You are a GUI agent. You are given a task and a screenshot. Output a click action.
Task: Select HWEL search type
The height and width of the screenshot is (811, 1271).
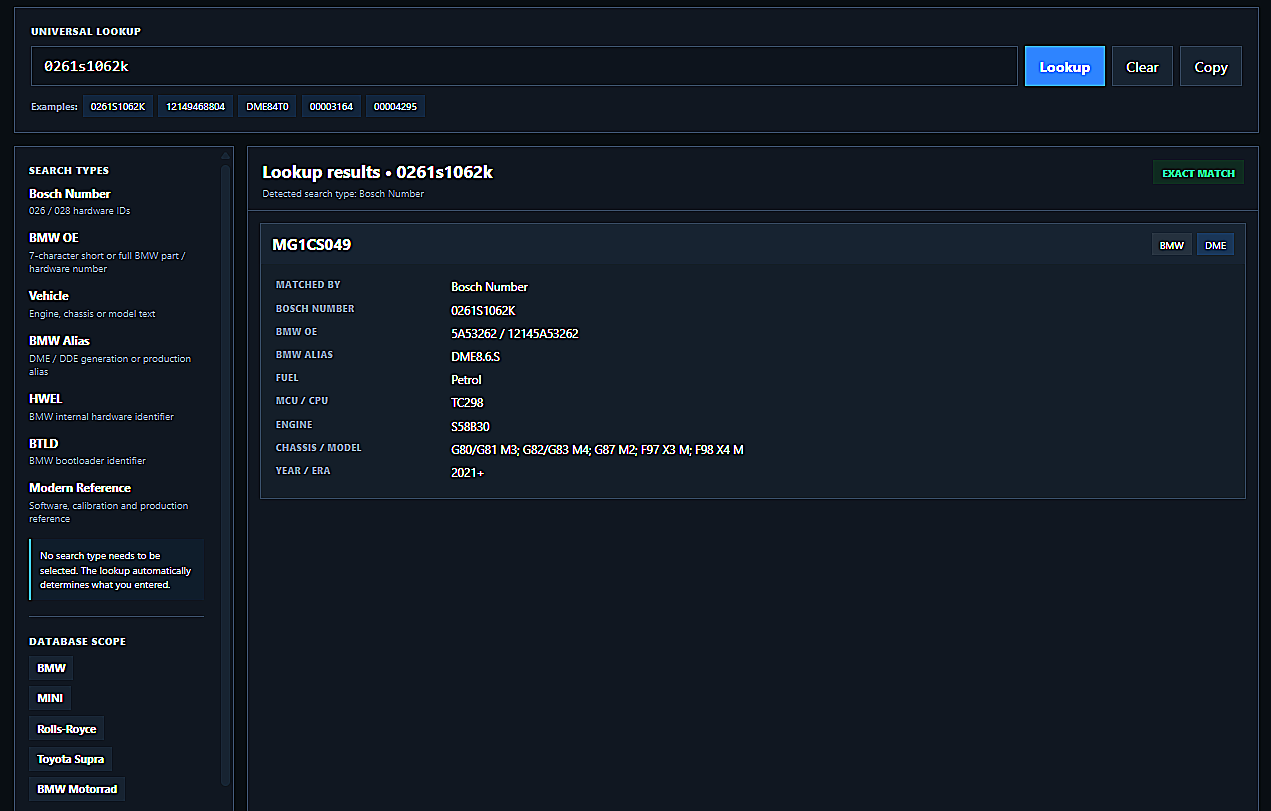(x=46, y=399)
